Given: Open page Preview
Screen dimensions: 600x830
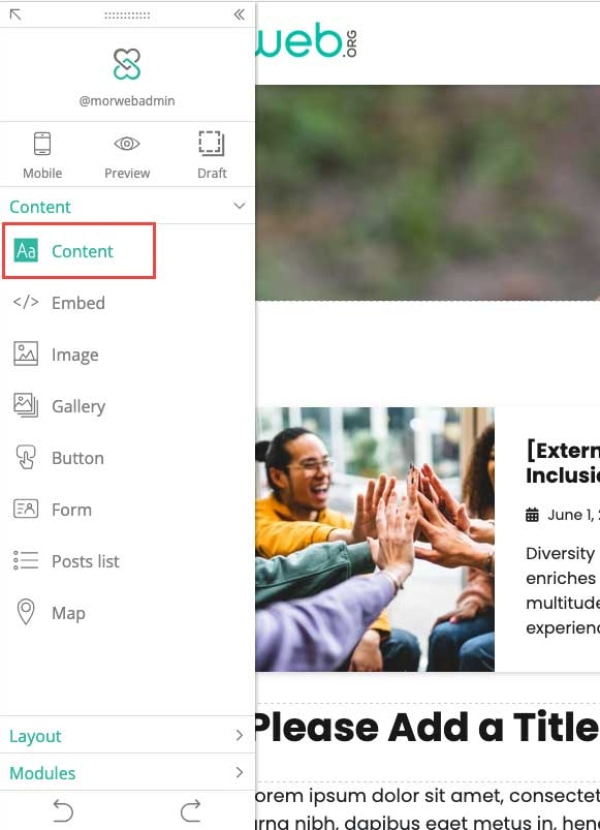Looking at the screenshot, I should [127, 155].
